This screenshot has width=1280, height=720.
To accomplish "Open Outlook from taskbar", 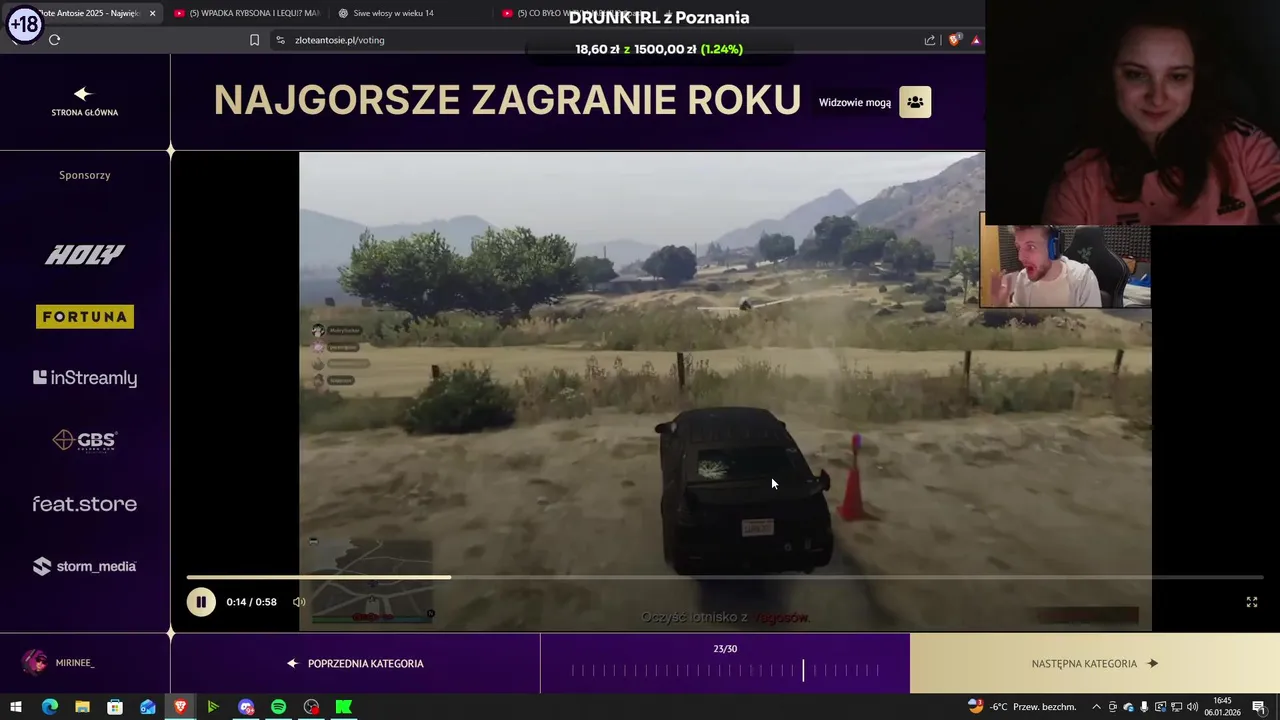I will 148,707.
